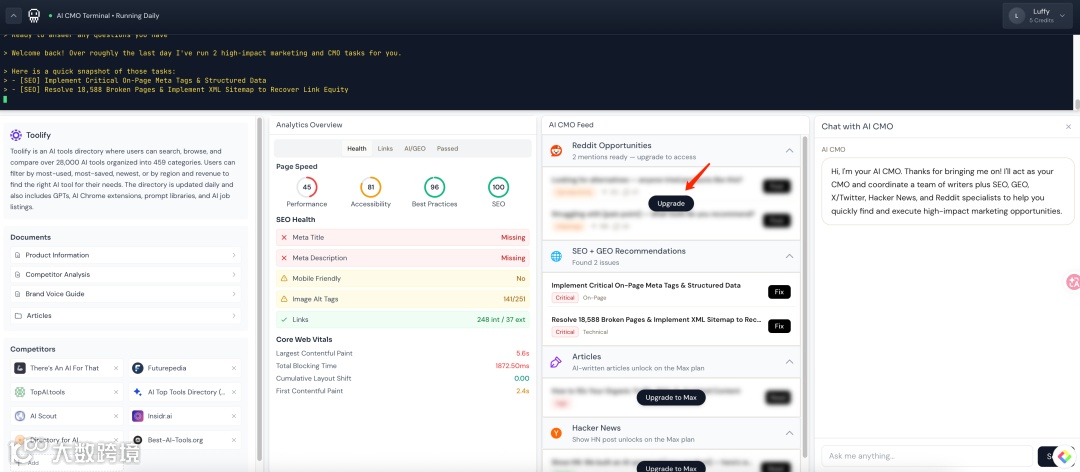Click the SEO + GEO globe icon
Viewport: 1080px width, 472px height.
click(557, 256)
